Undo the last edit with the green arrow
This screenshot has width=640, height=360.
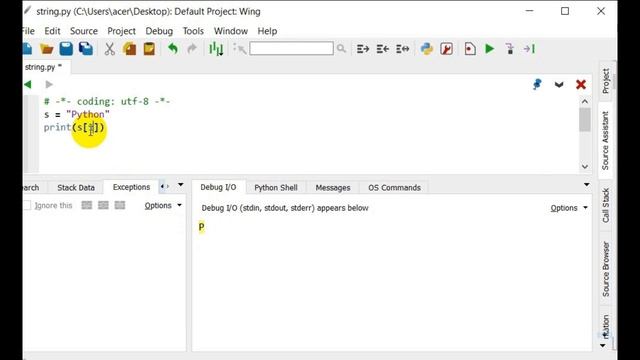[x=173, y=49]
